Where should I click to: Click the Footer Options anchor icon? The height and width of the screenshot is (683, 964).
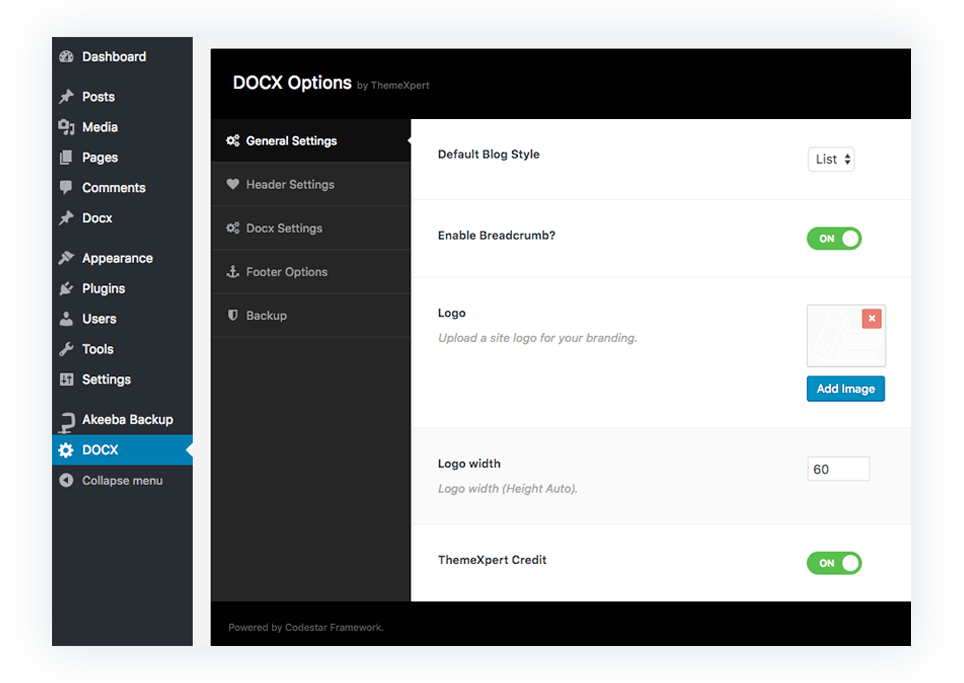[232, 271]
